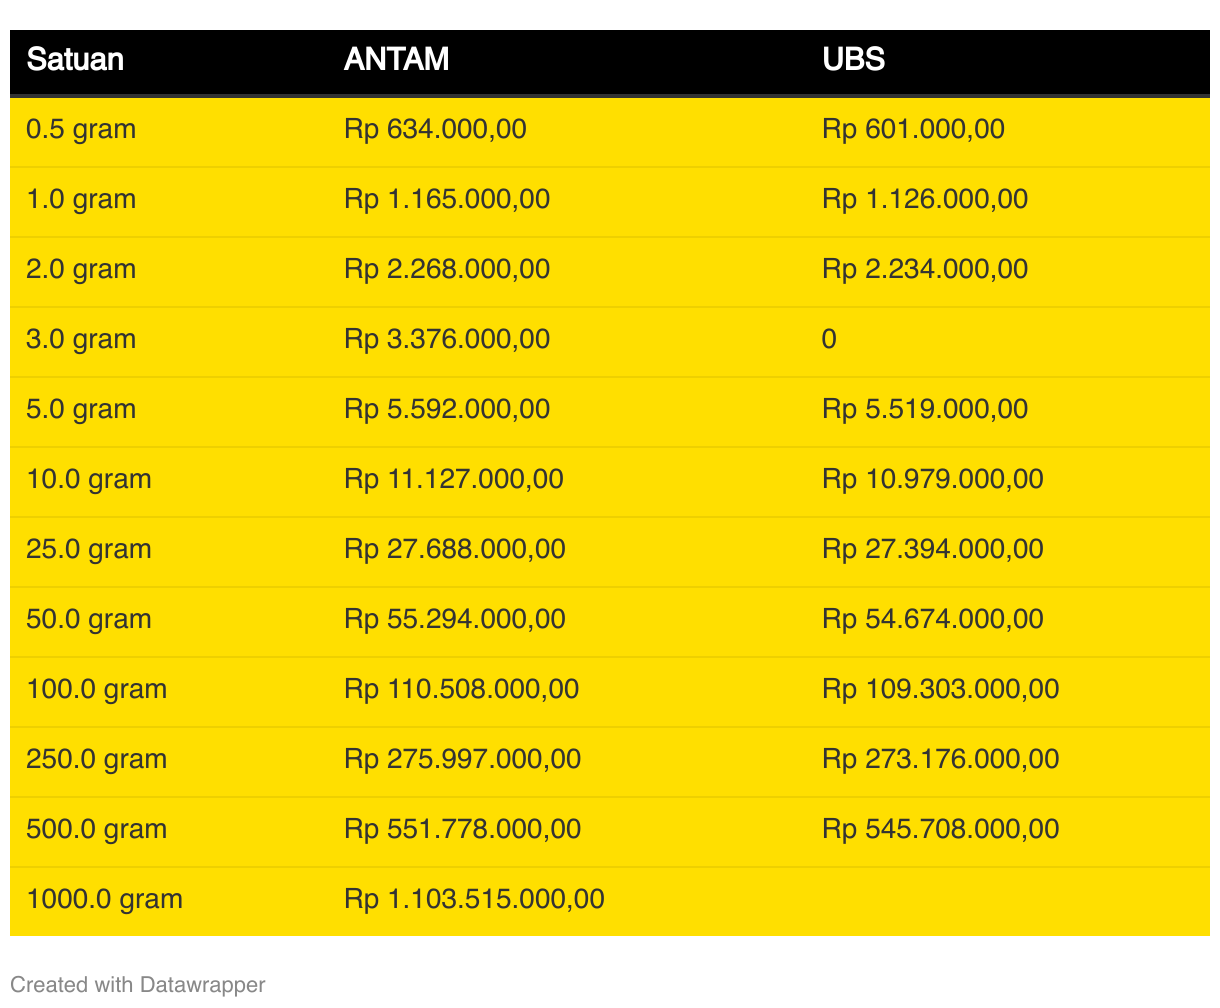Select ANTAM price Rp 1.103.515.000,00
1220x1008 pixels.
(x=474, y=900)
